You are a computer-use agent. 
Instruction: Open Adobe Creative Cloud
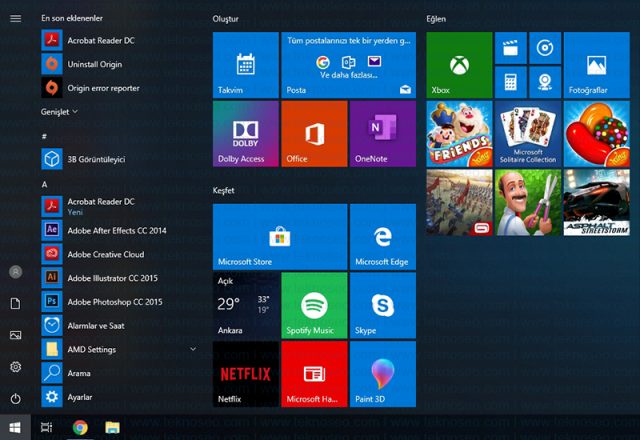120,254
